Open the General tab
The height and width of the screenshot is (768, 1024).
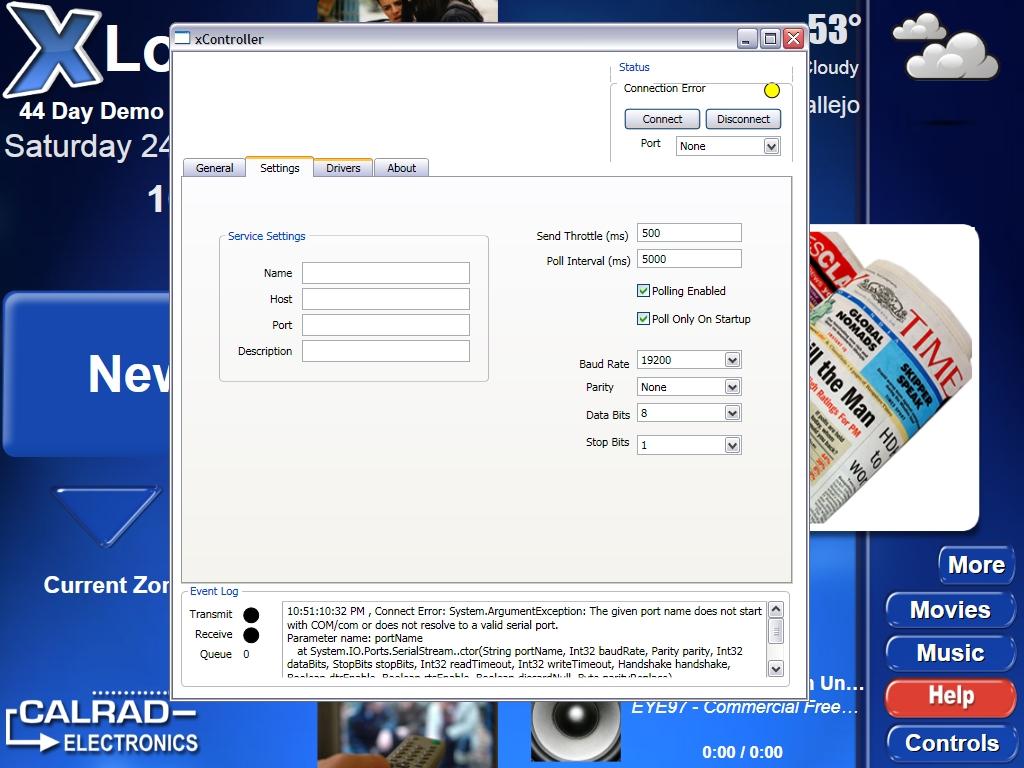[214, 168]
